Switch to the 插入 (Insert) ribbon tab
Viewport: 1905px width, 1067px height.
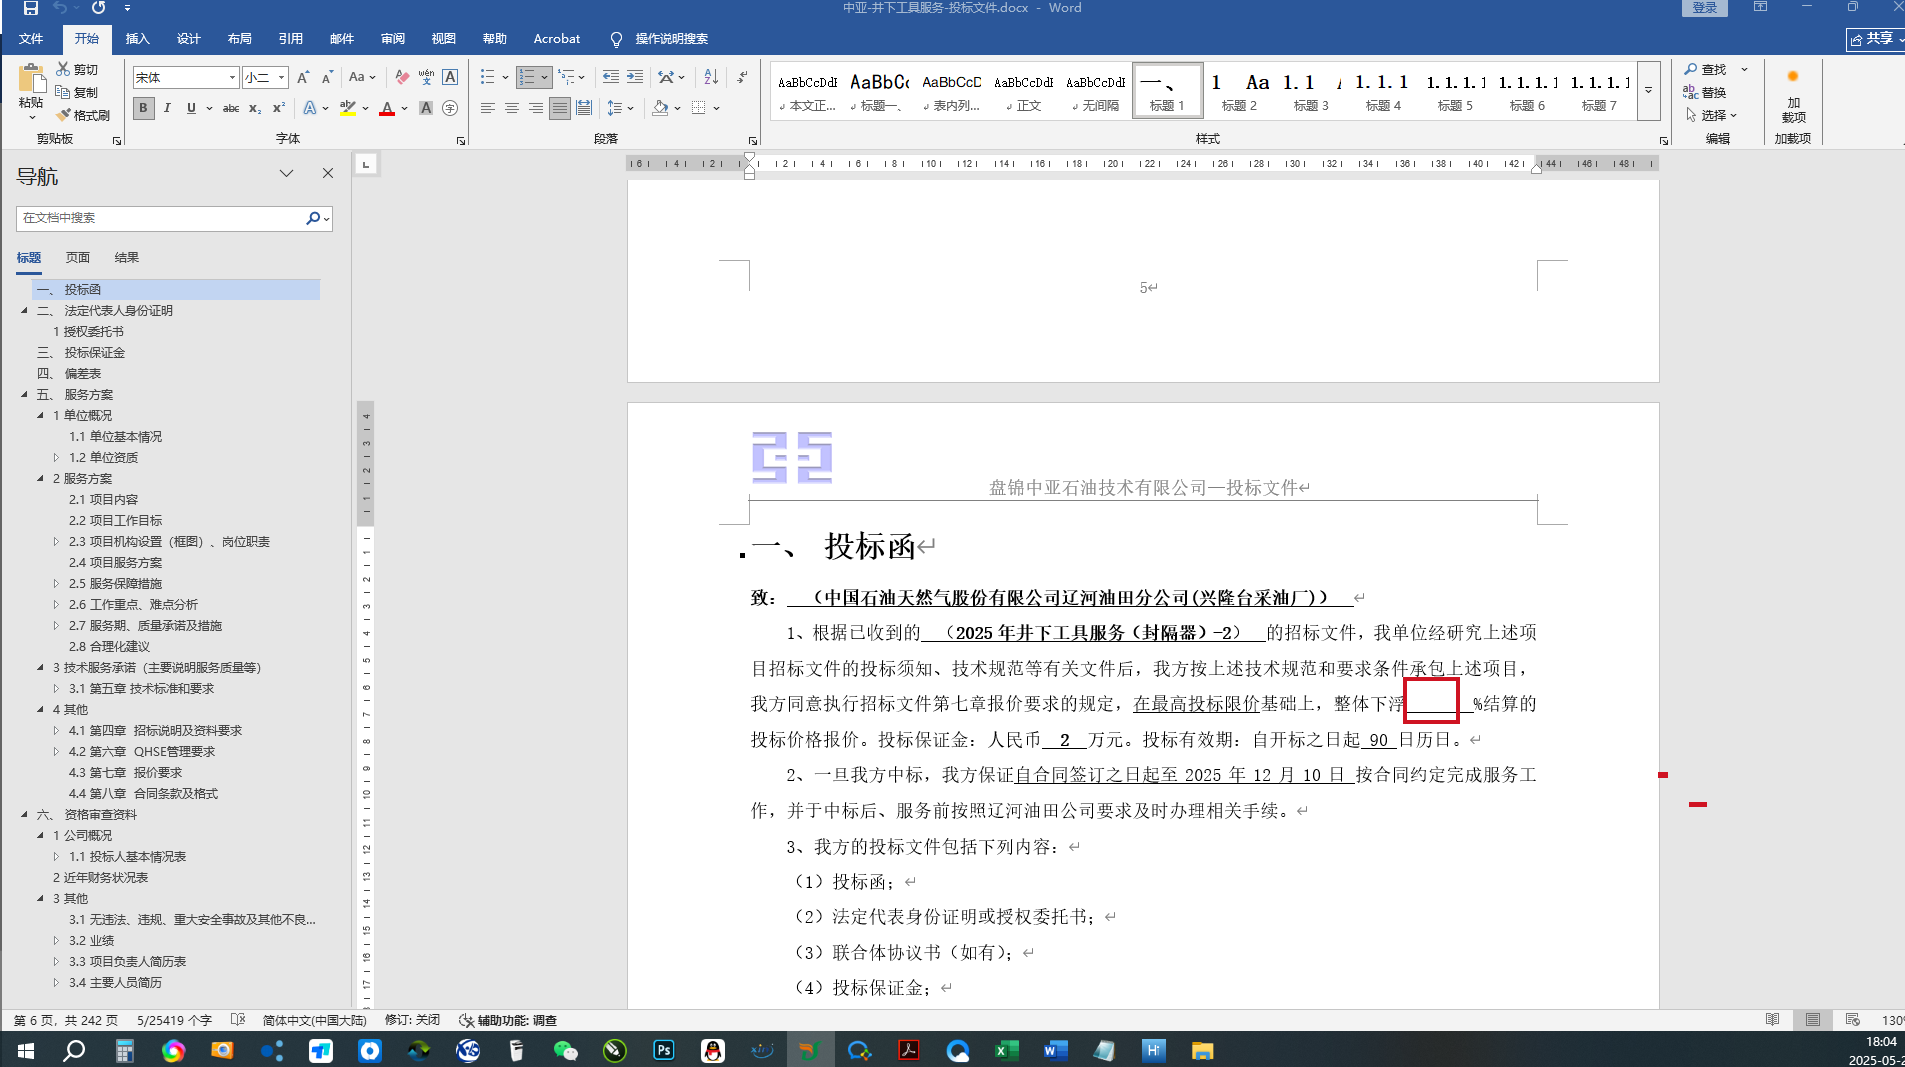137,39
